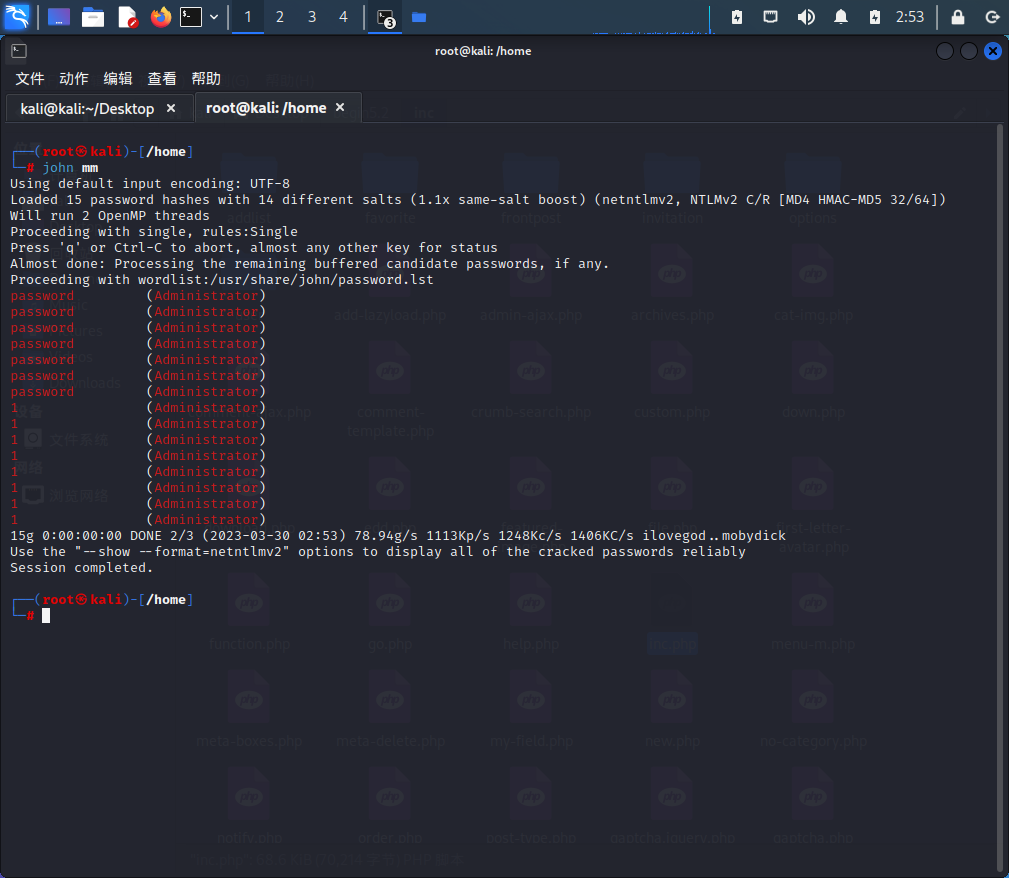Click the lock screen icon
The width and height of the screenshot is (1009, 878).
958,17
